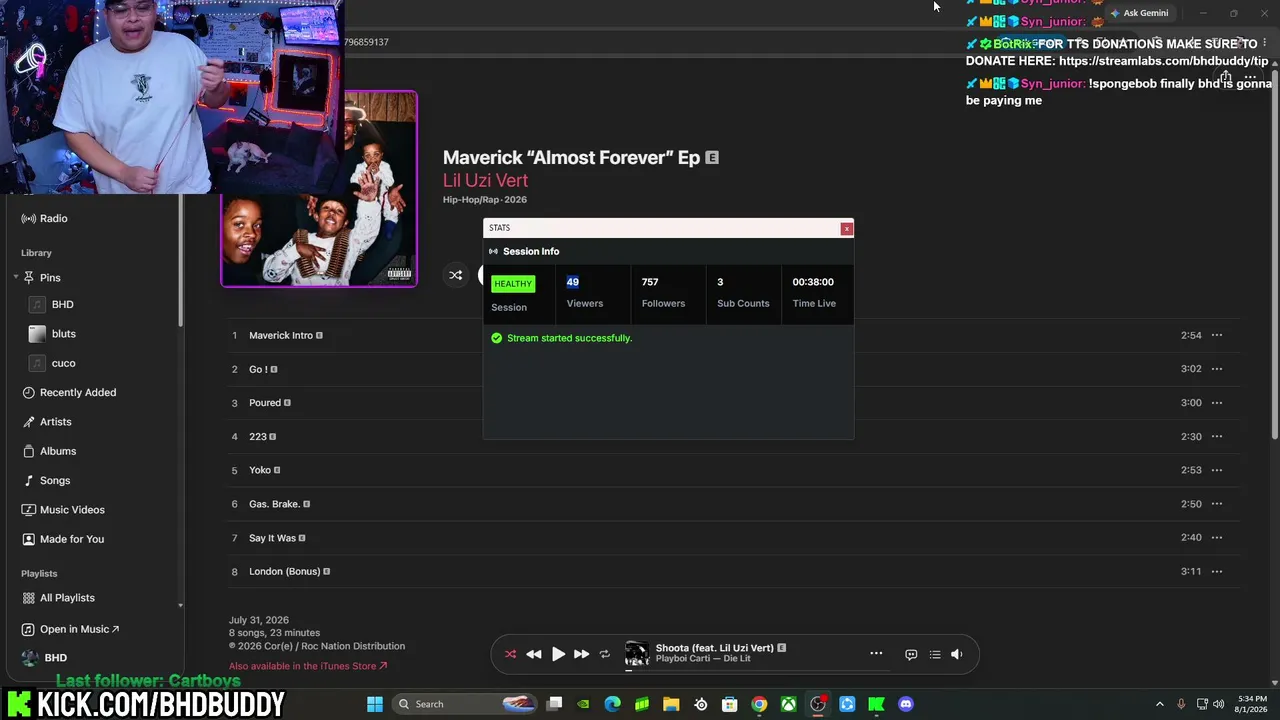
Task: Play track 2 Go !
Action: point(735,369)
